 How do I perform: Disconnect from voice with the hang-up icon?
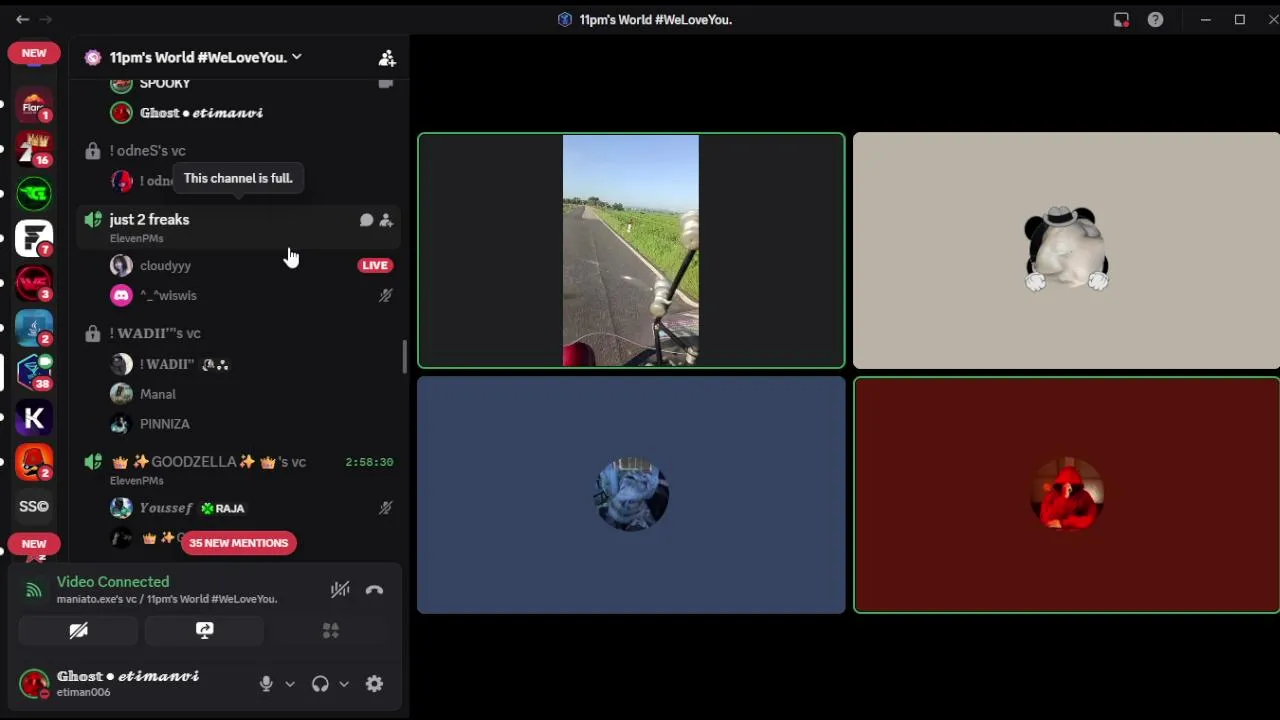(374, 590)
